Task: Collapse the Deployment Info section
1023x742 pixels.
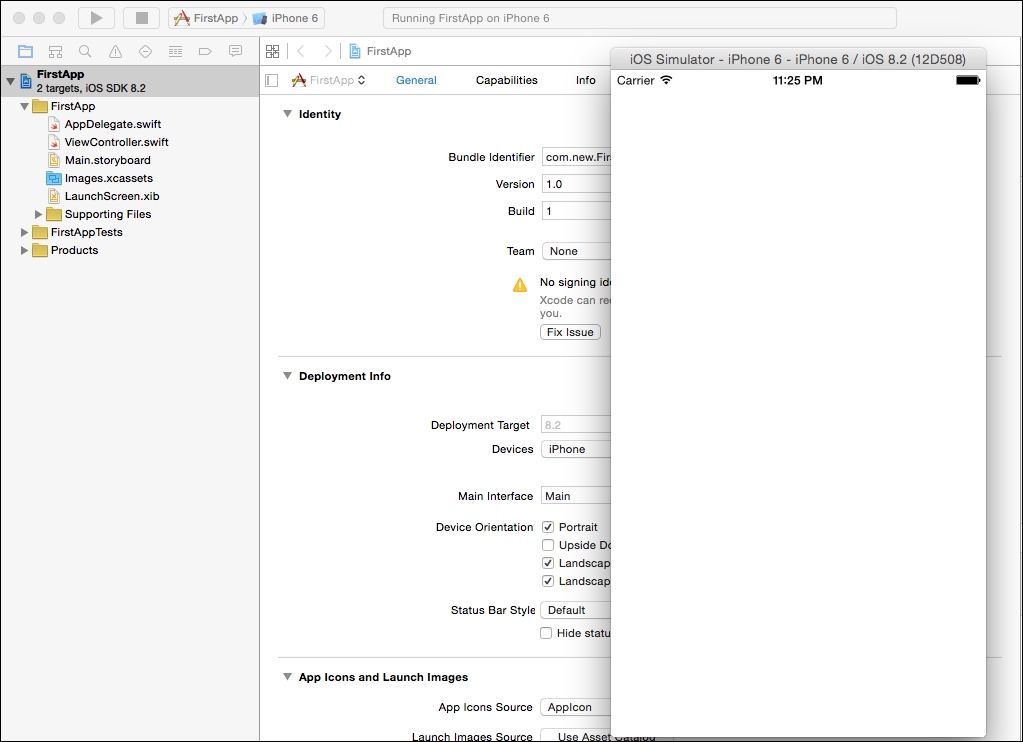Action: pyautogui.click(x=287, y=376)
